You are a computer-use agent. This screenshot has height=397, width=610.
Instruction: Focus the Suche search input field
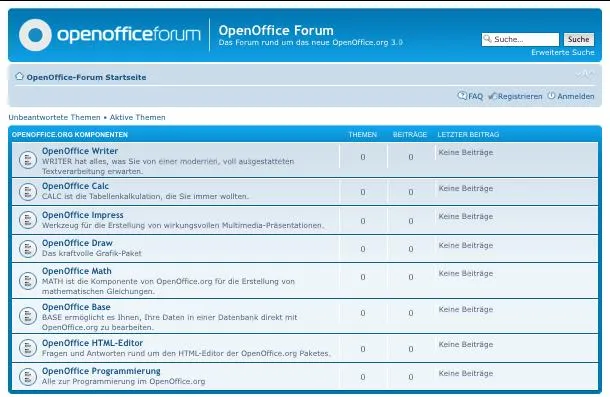coord(520,39)
